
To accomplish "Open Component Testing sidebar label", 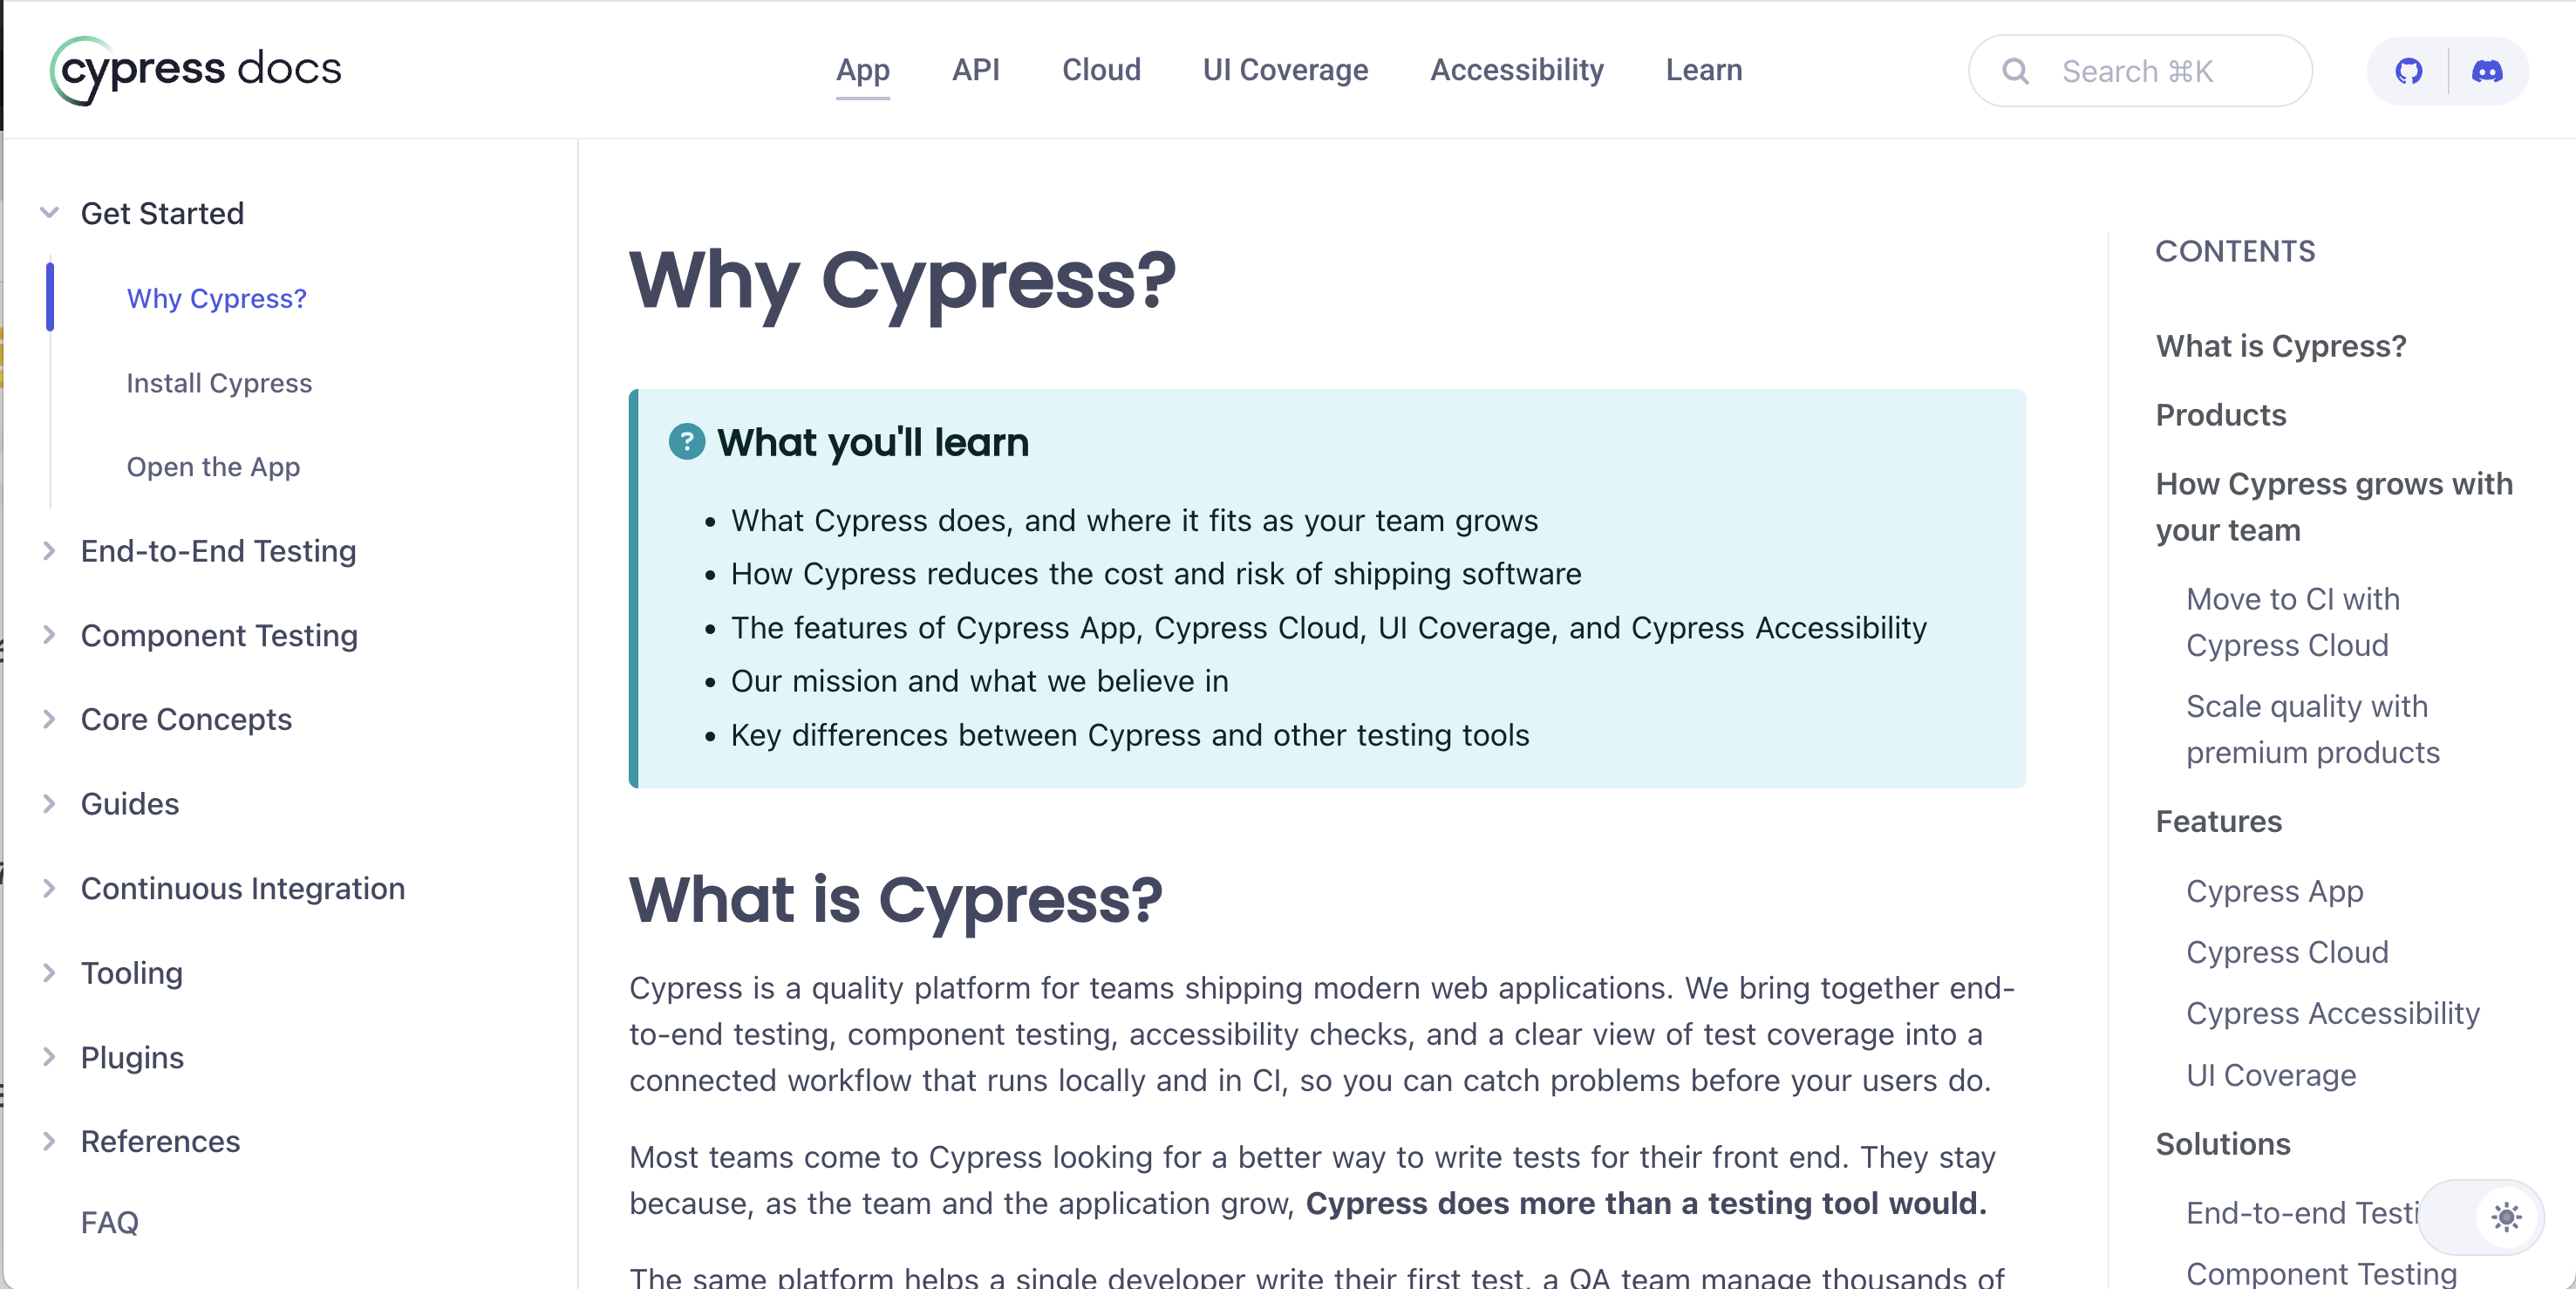I will pos(219,635).
